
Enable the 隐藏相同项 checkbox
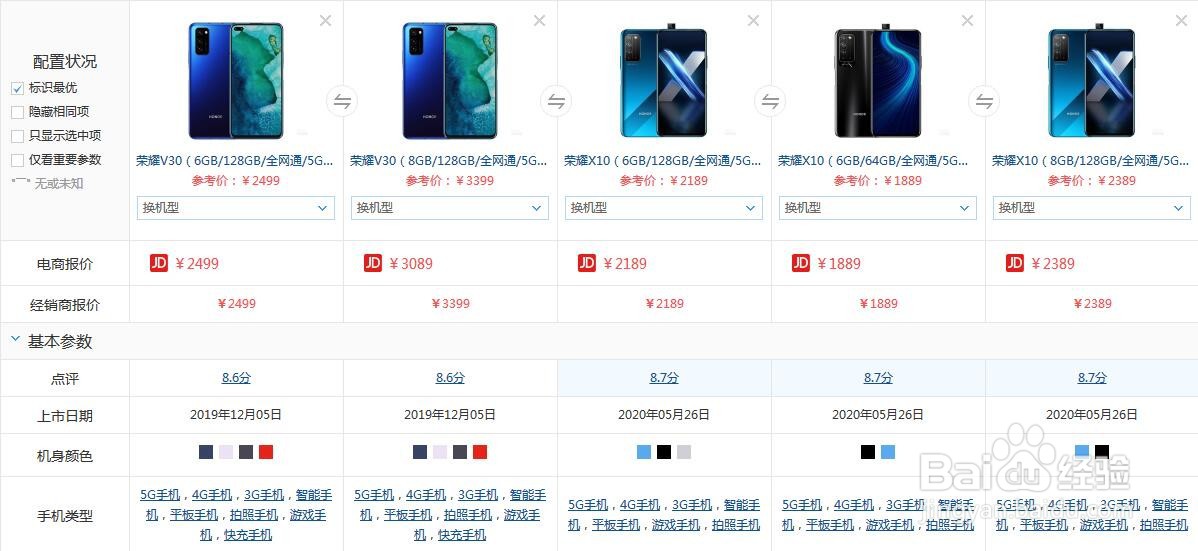point(18,112)
